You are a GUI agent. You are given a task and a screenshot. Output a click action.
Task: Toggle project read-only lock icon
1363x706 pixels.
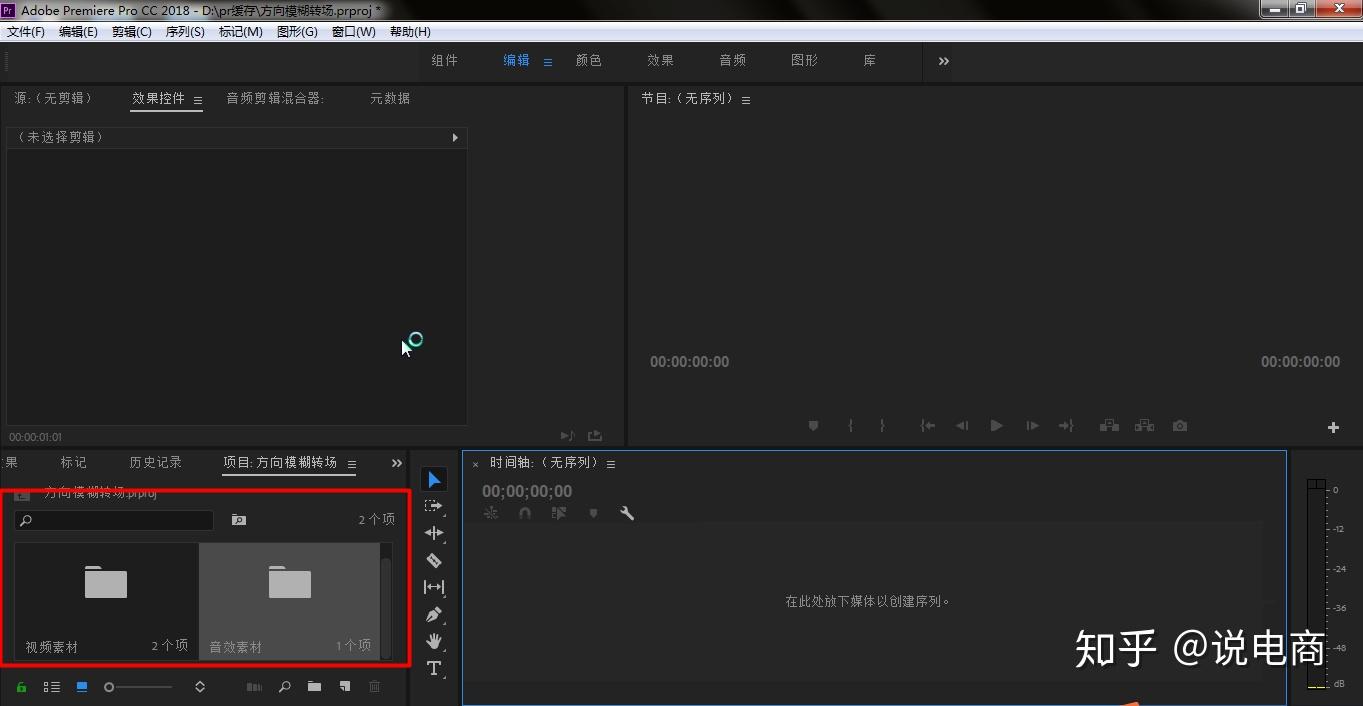click(x=22, y=687)
